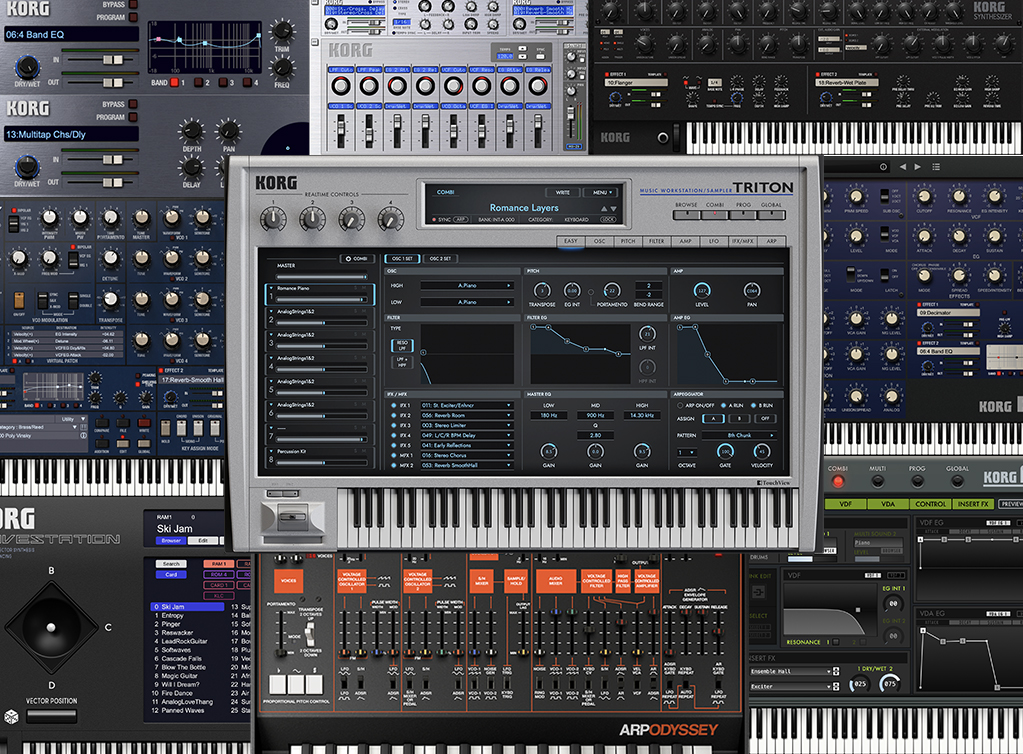This screenshot has height=754, width=1023.
Task: Turn Triton realtime control knob 1
Action: pos(273,219)
